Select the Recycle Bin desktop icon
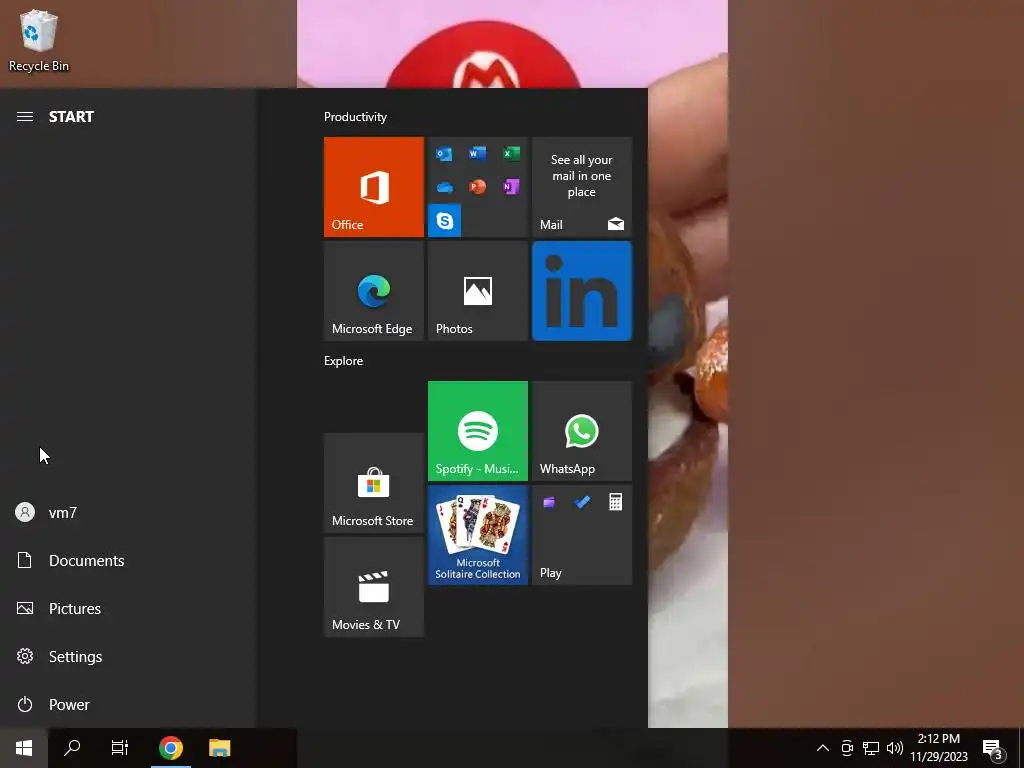The image size is (1024, 768). coord(39,40)
